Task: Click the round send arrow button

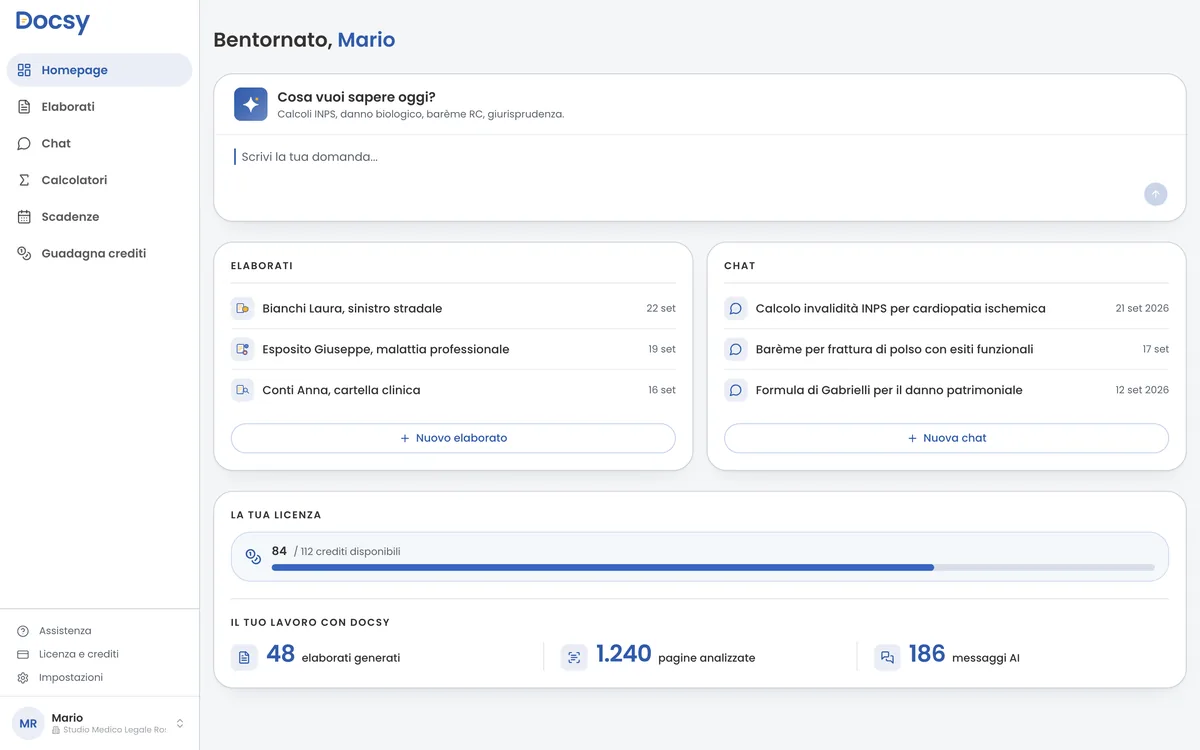Action: click(1156, 194)
